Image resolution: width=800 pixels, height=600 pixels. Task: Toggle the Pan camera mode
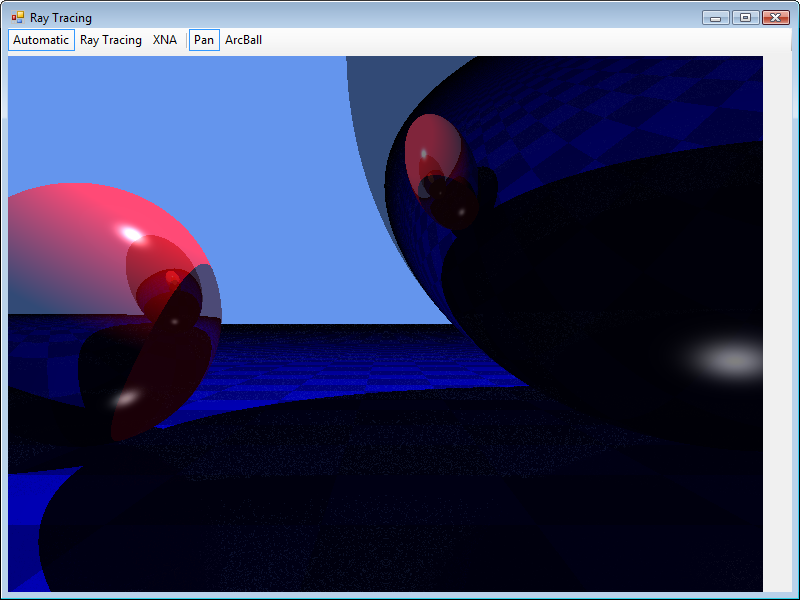pyautogui.click(x=204, y=40)
